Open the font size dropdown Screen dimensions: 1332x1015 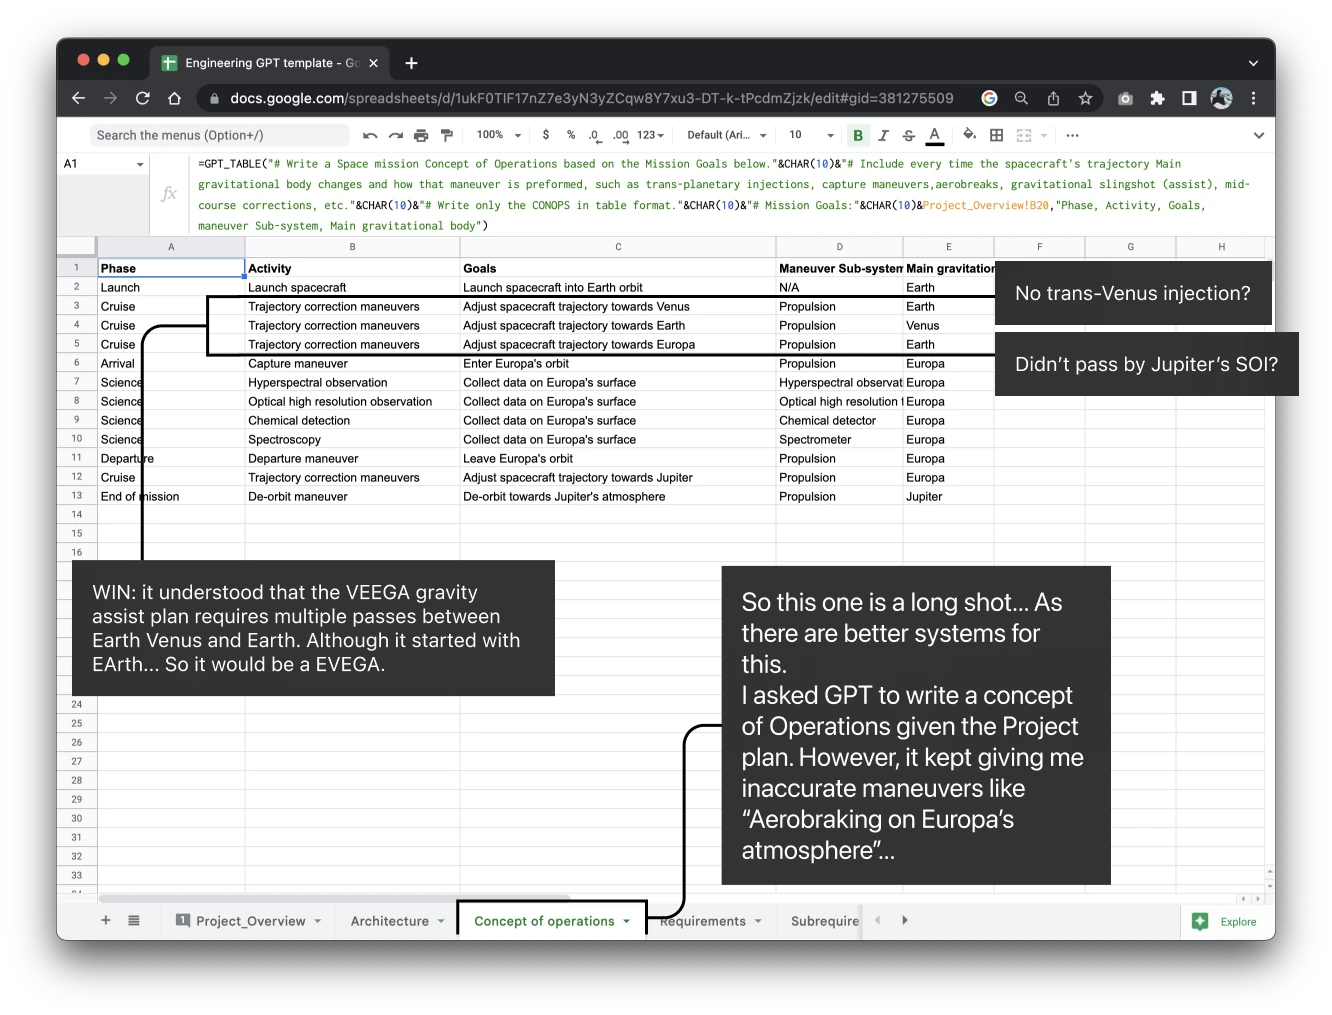pos(811,135)
